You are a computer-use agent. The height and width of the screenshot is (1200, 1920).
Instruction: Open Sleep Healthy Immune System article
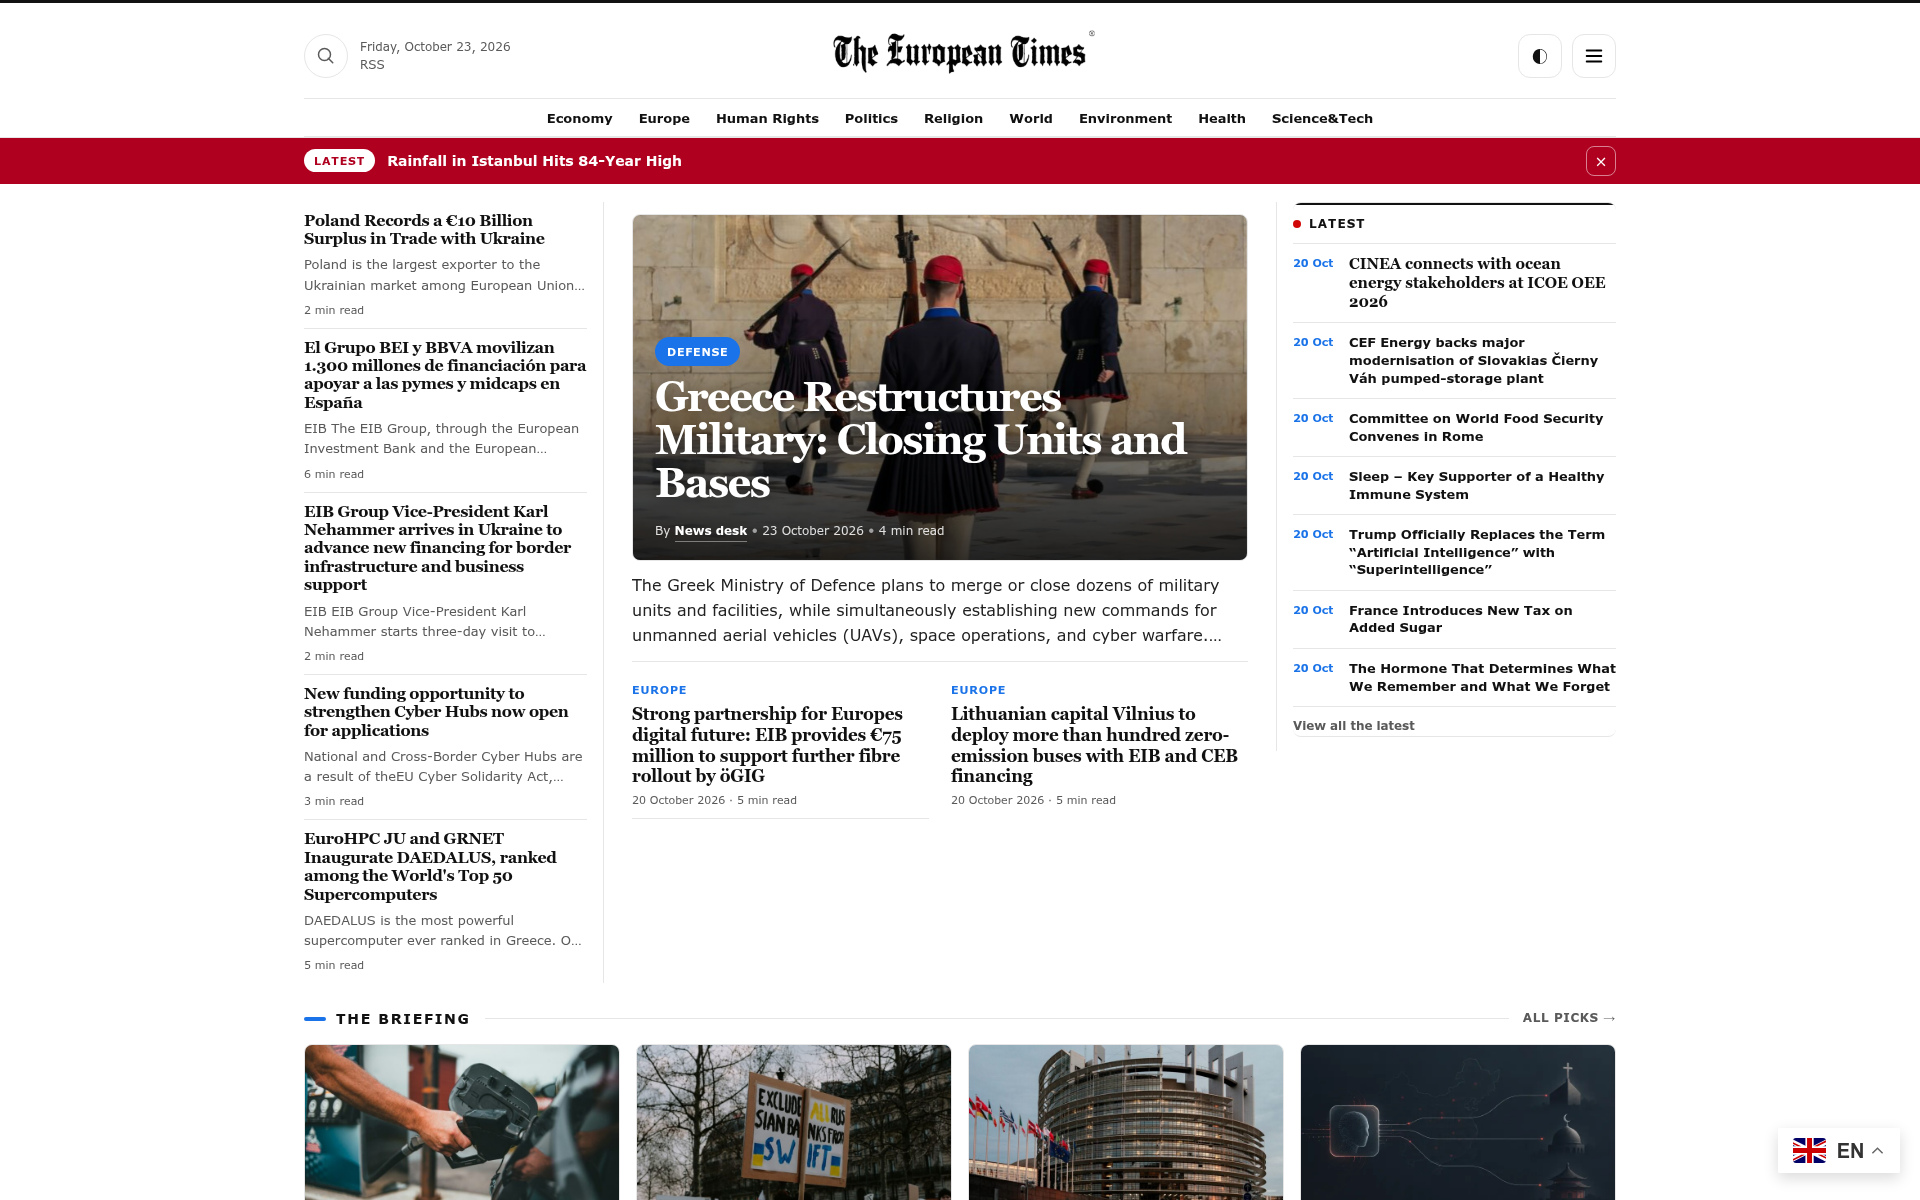coord(1476,486)
